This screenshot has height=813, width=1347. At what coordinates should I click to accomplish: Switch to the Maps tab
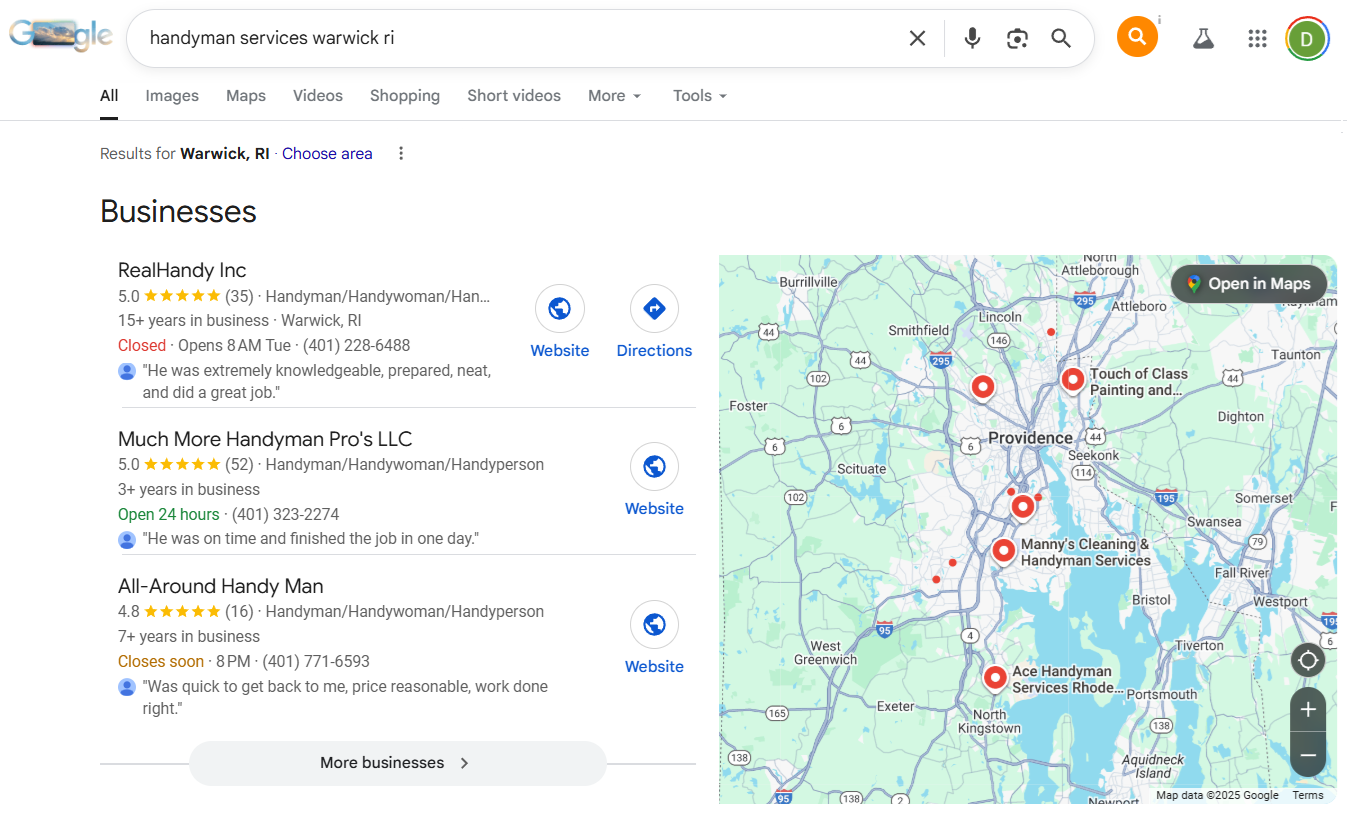coord(245,95)
